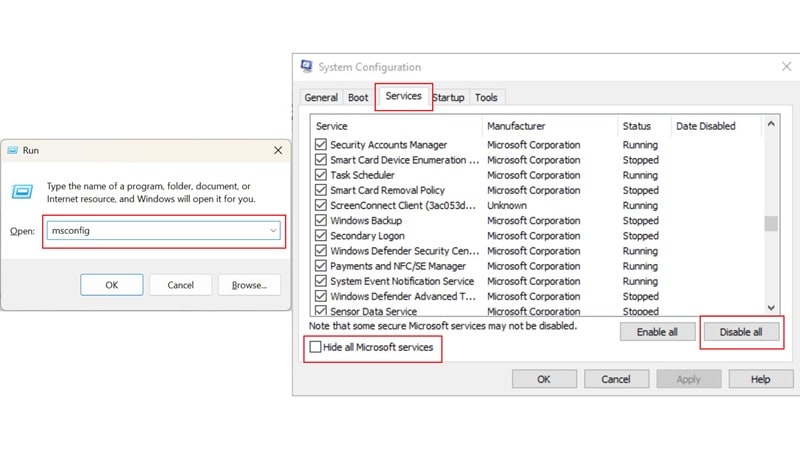The width and height of the screenshot is (800, 450).
Task: Click Microsoft Corporation beside Payments and NFC/SE Manager
Action: (533, 266)
